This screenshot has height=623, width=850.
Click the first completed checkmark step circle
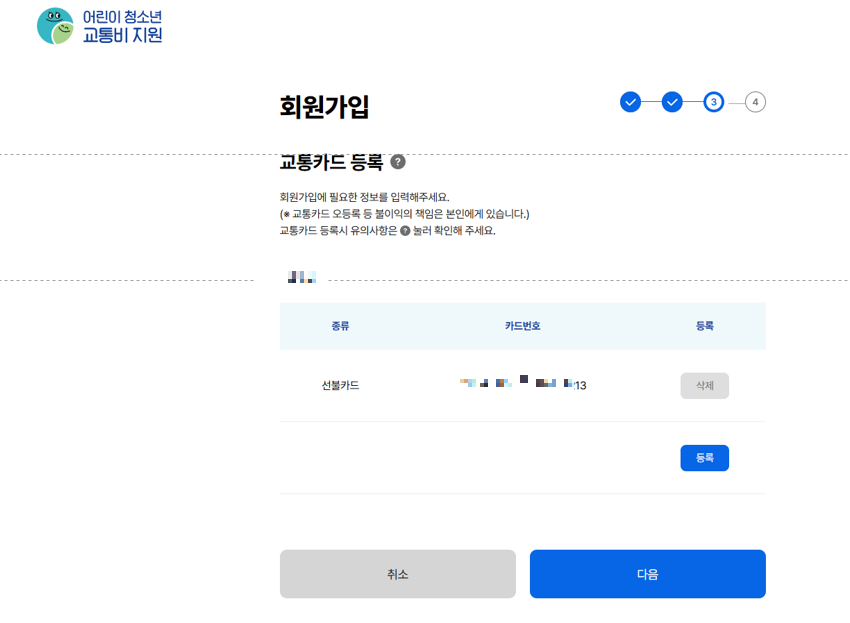click(630, 102)
